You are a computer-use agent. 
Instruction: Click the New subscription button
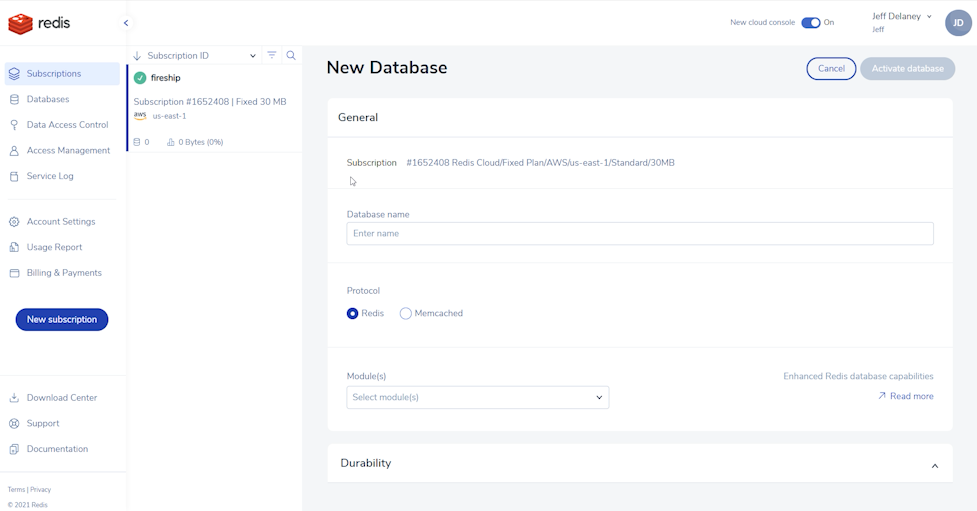(62, 319)
